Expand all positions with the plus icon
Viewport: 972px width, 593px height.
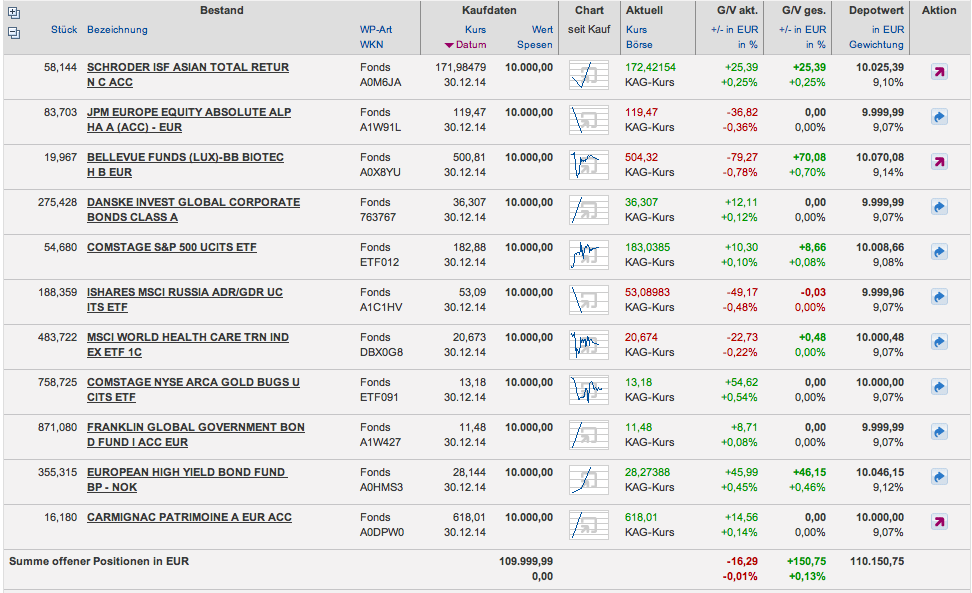[x=14, y=13]
